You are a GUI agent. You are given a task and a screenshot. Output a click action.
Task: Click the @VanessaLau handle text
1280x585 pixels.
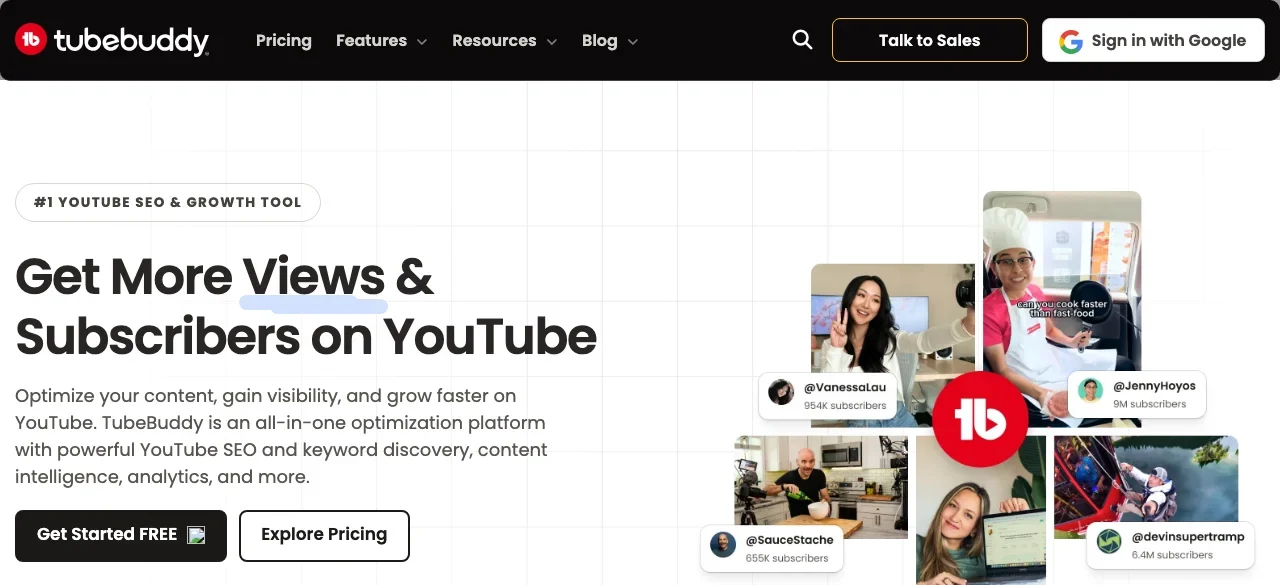pos(845,387)
